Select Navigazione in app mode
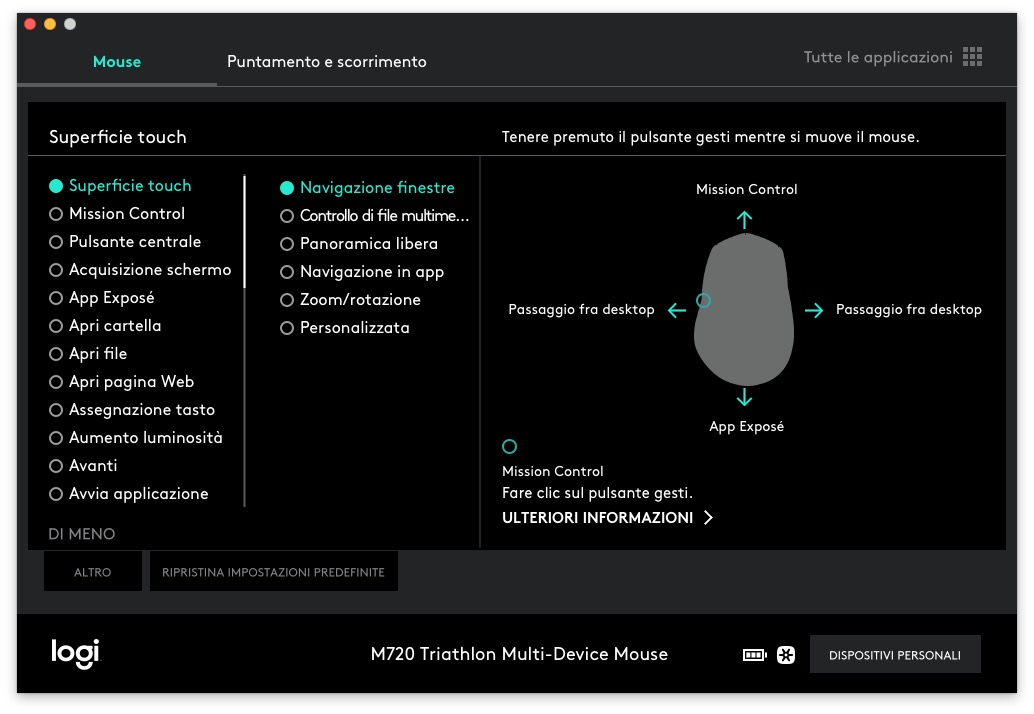 [362, 272]
